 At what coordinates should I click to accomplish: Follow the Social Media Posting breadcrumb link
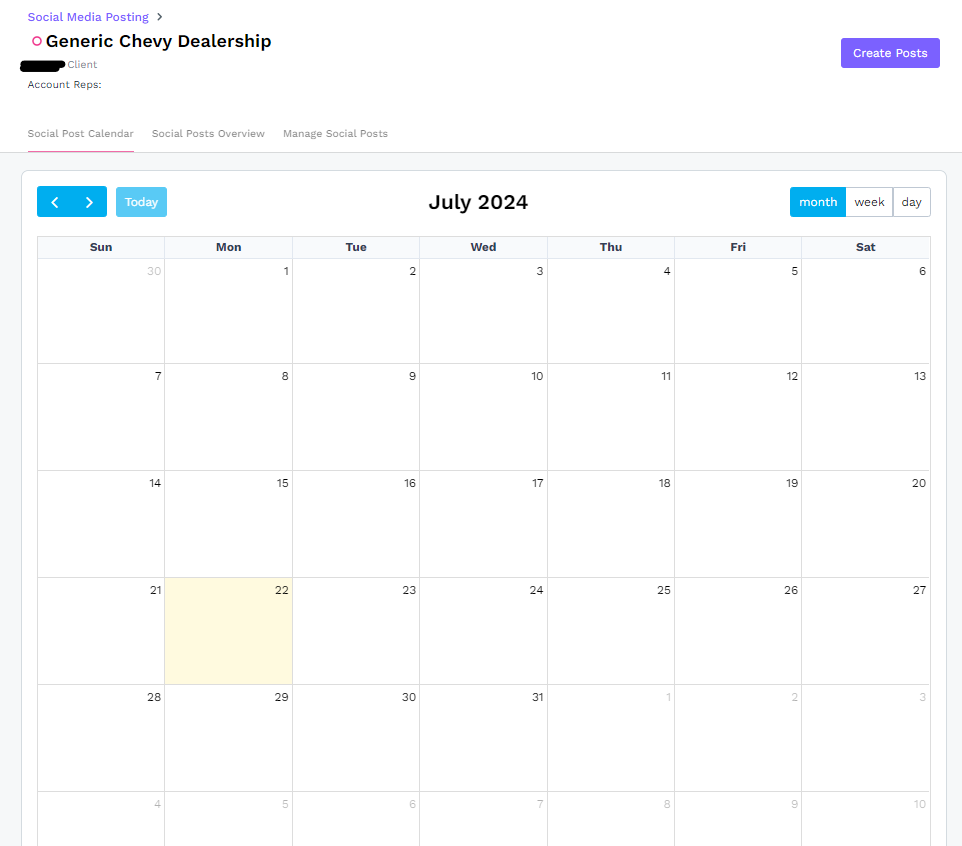pyautogui.click(x=88, y=17)
